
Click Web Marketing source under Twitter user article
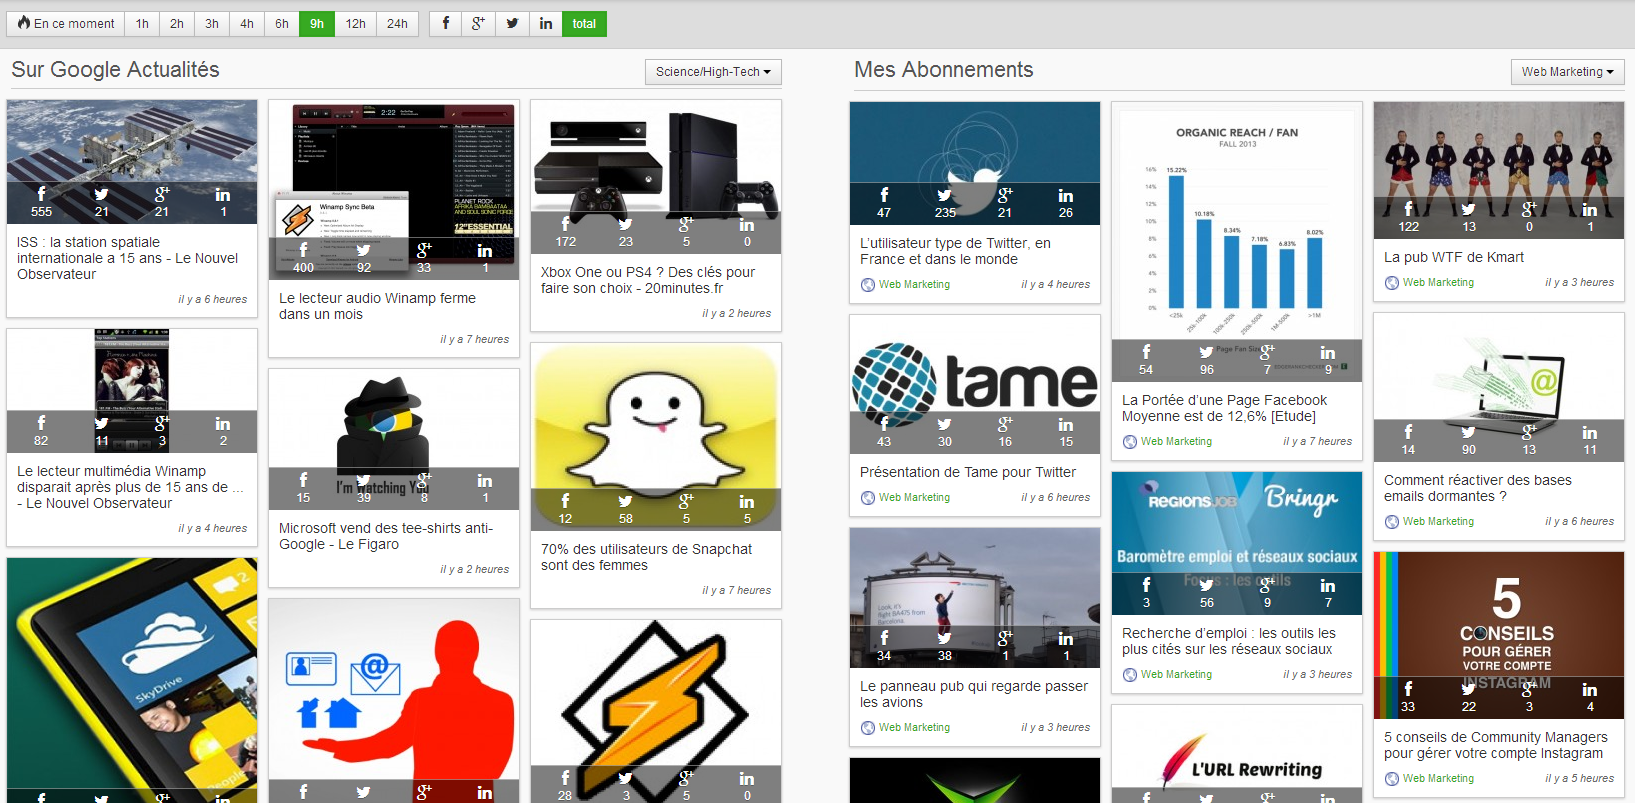[914, 285]
